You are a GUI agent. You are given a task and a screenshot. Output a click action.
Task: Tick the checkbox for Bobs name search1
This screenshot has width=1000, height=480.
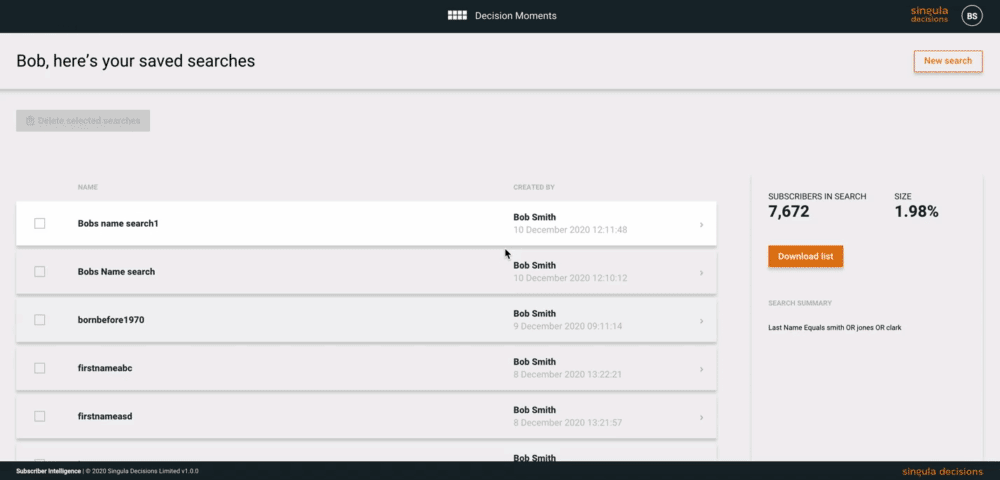coord(40,224)
